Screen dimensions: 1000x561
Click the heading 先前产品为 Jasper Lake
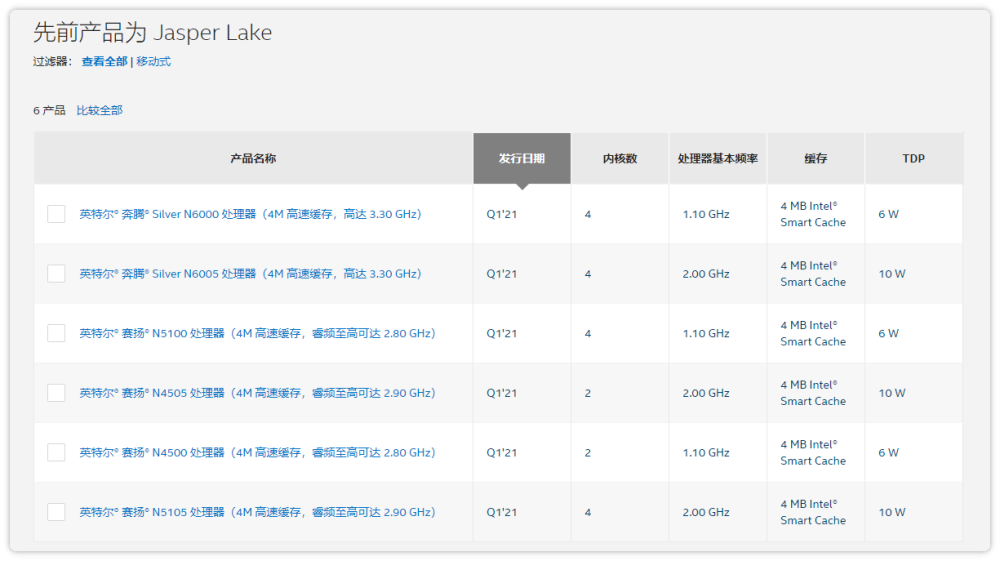pos(152,33)
